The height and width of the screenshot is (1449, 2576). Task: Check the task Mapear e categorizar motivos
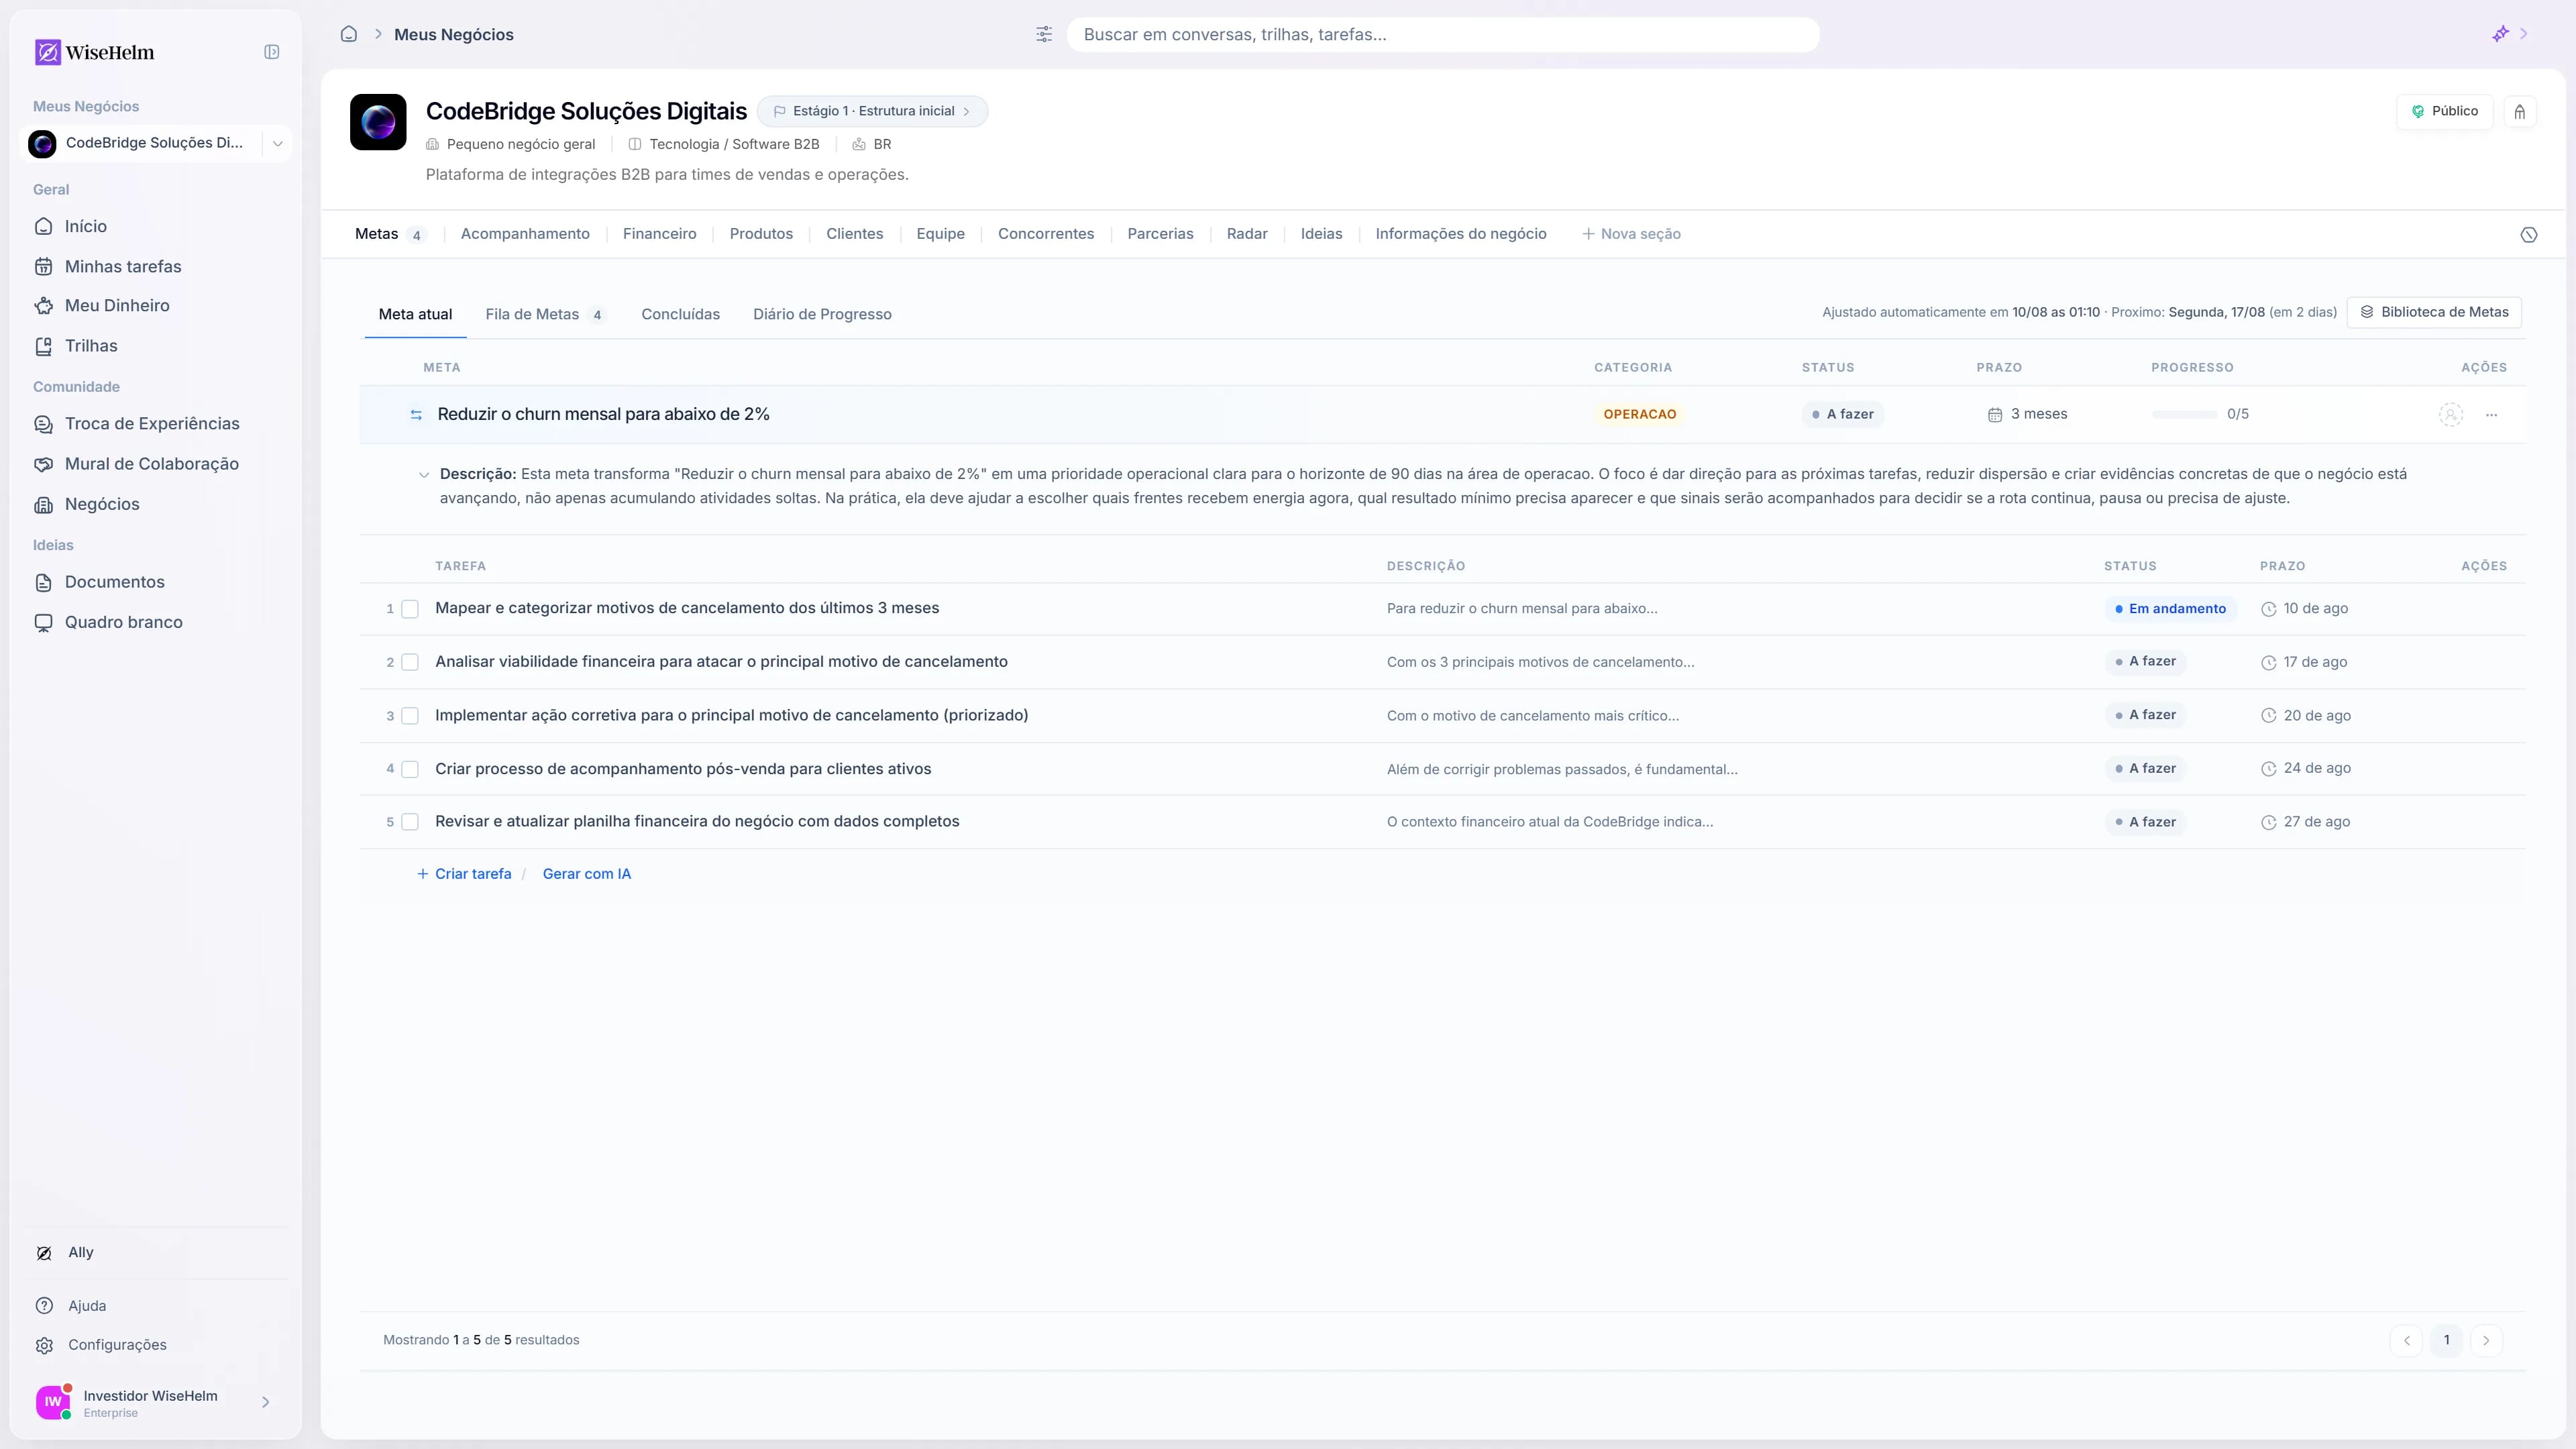pyautogui.click(x=410, y=609)
